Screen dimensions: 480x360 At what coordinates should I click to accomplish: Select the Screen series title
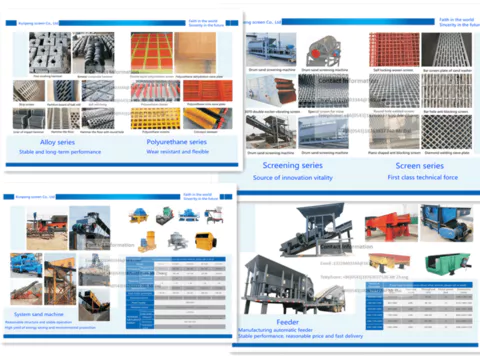coord(420,166)
